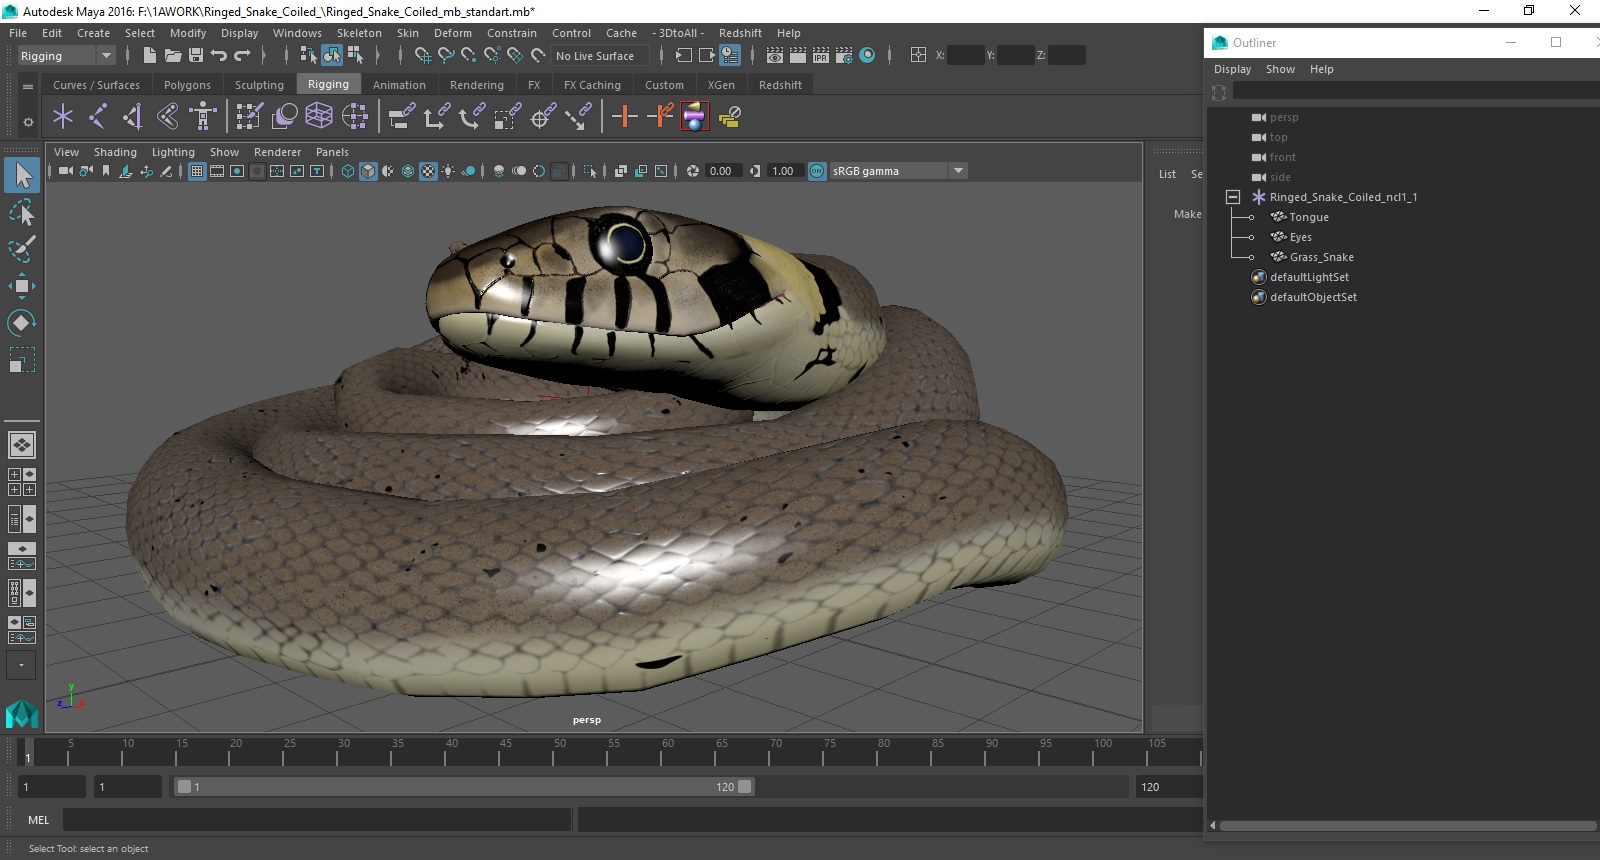Open Render Settings clapper-gear icon
This screenshot has height=860, width=1600.
click(x=843, y=56)
